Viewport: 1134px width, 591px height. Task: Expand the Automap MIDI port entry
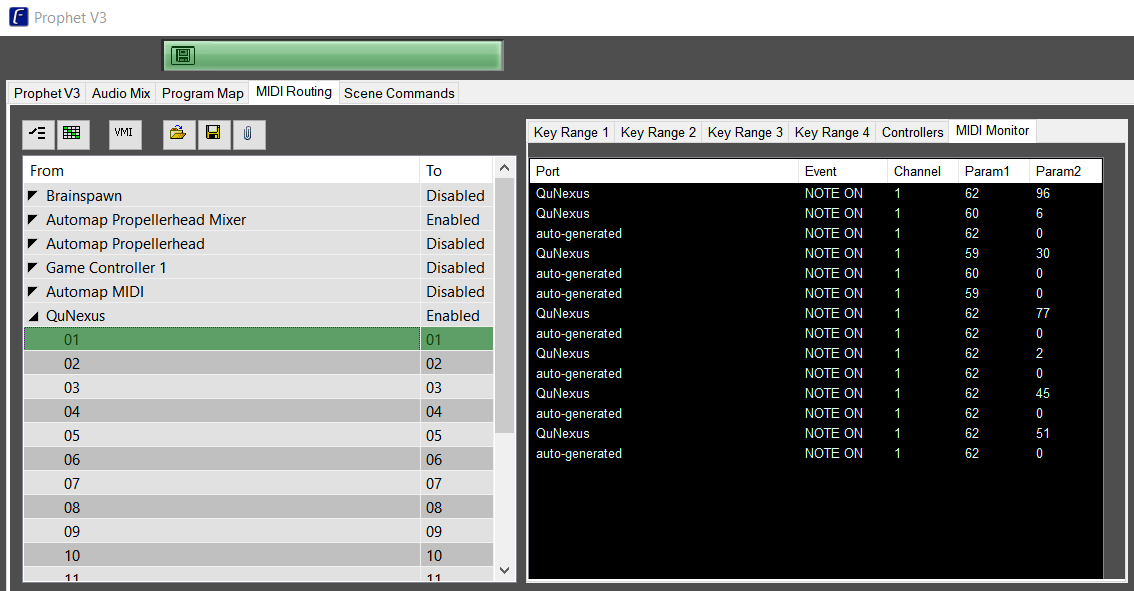coord(33,291)
